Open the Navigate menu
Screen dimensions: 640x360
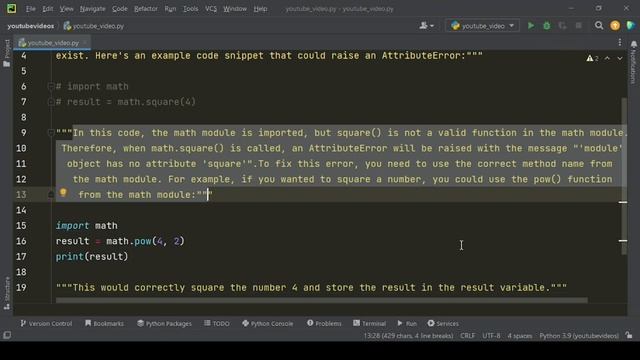(x=93, y=9)
